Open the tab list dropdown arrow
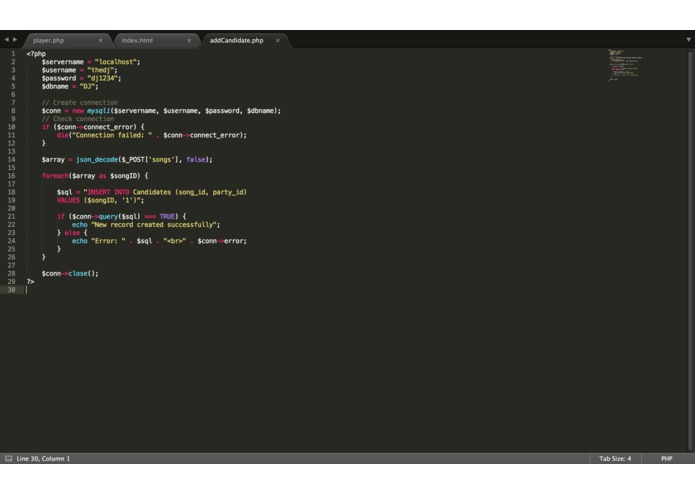The height and width of the screenshot is (494, 695). coord(688,40)
